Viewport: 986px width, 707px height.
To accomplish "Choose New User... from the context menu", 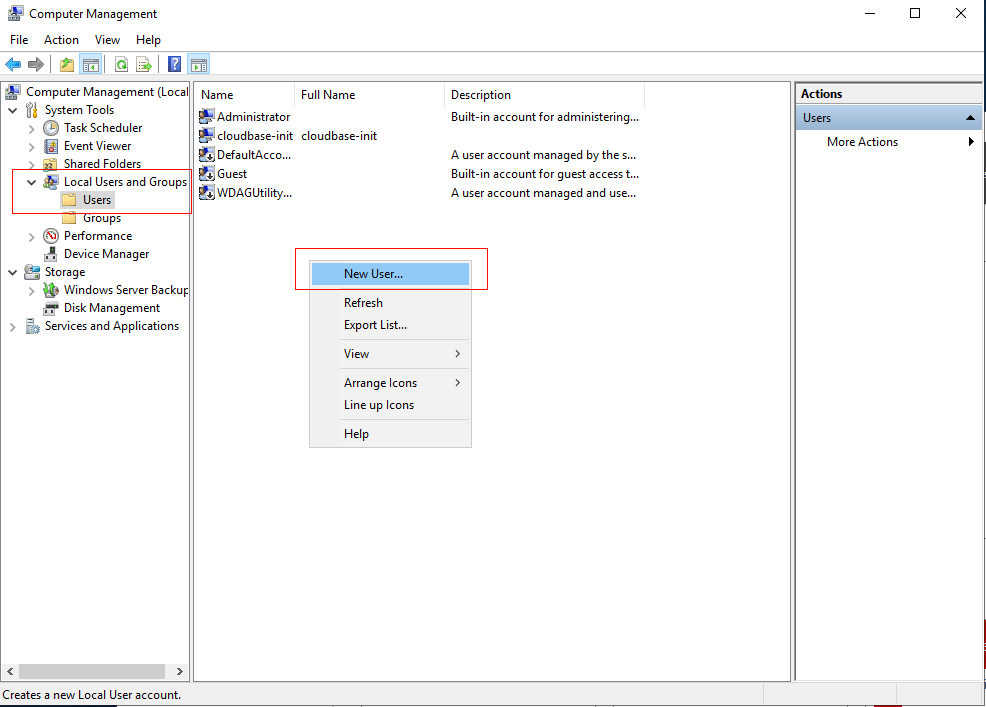I will pos(391,274).
